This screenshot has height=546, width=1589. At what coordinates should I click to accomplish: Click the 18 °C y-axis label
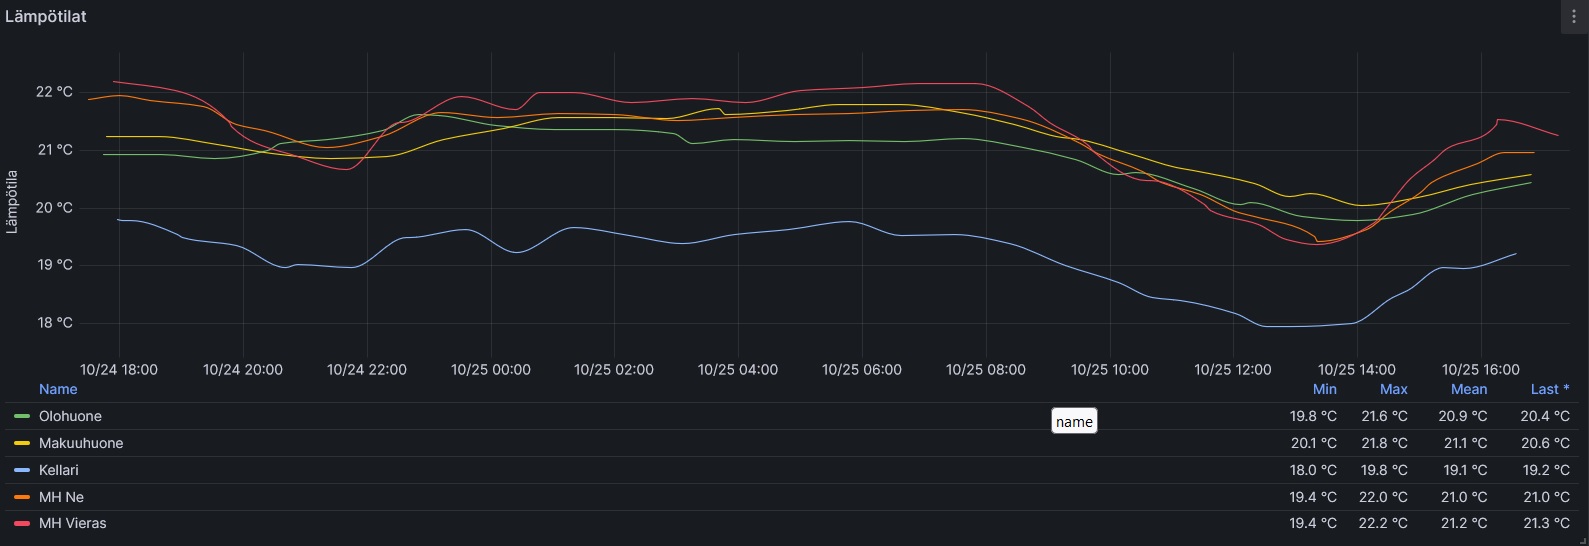tap(55, 323)
